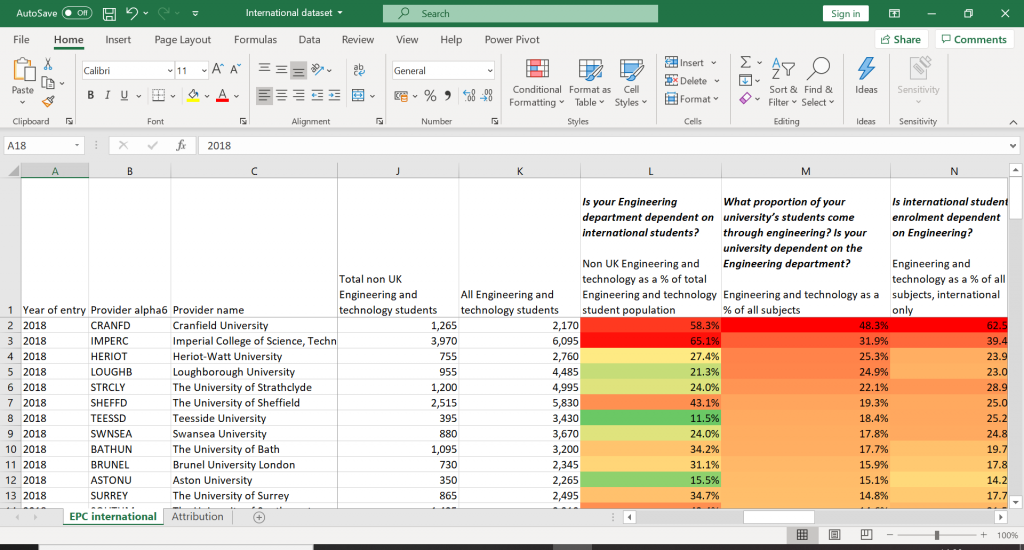Toggle the AutoSave switch
The image size is (1024, 550).
77,13
